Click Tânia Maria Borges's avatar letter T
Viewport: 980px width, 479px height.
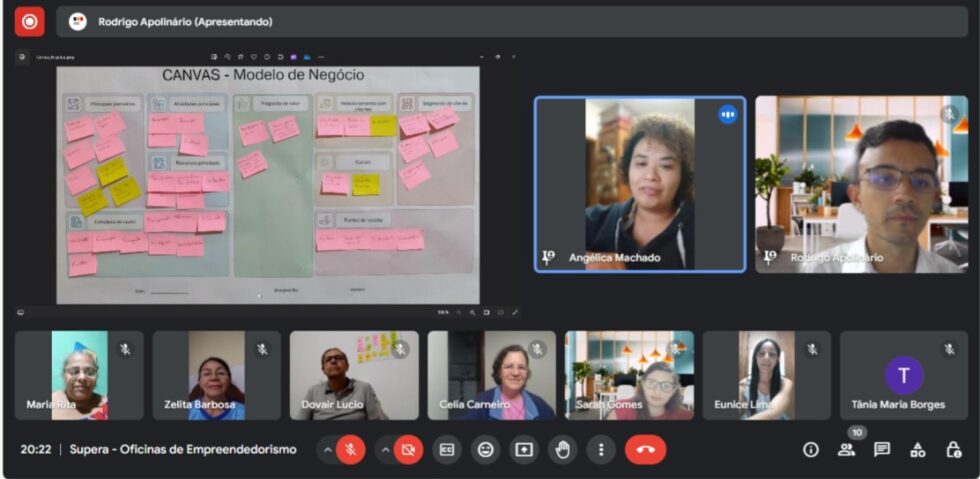pyautogui.click(x=904, y=375)
